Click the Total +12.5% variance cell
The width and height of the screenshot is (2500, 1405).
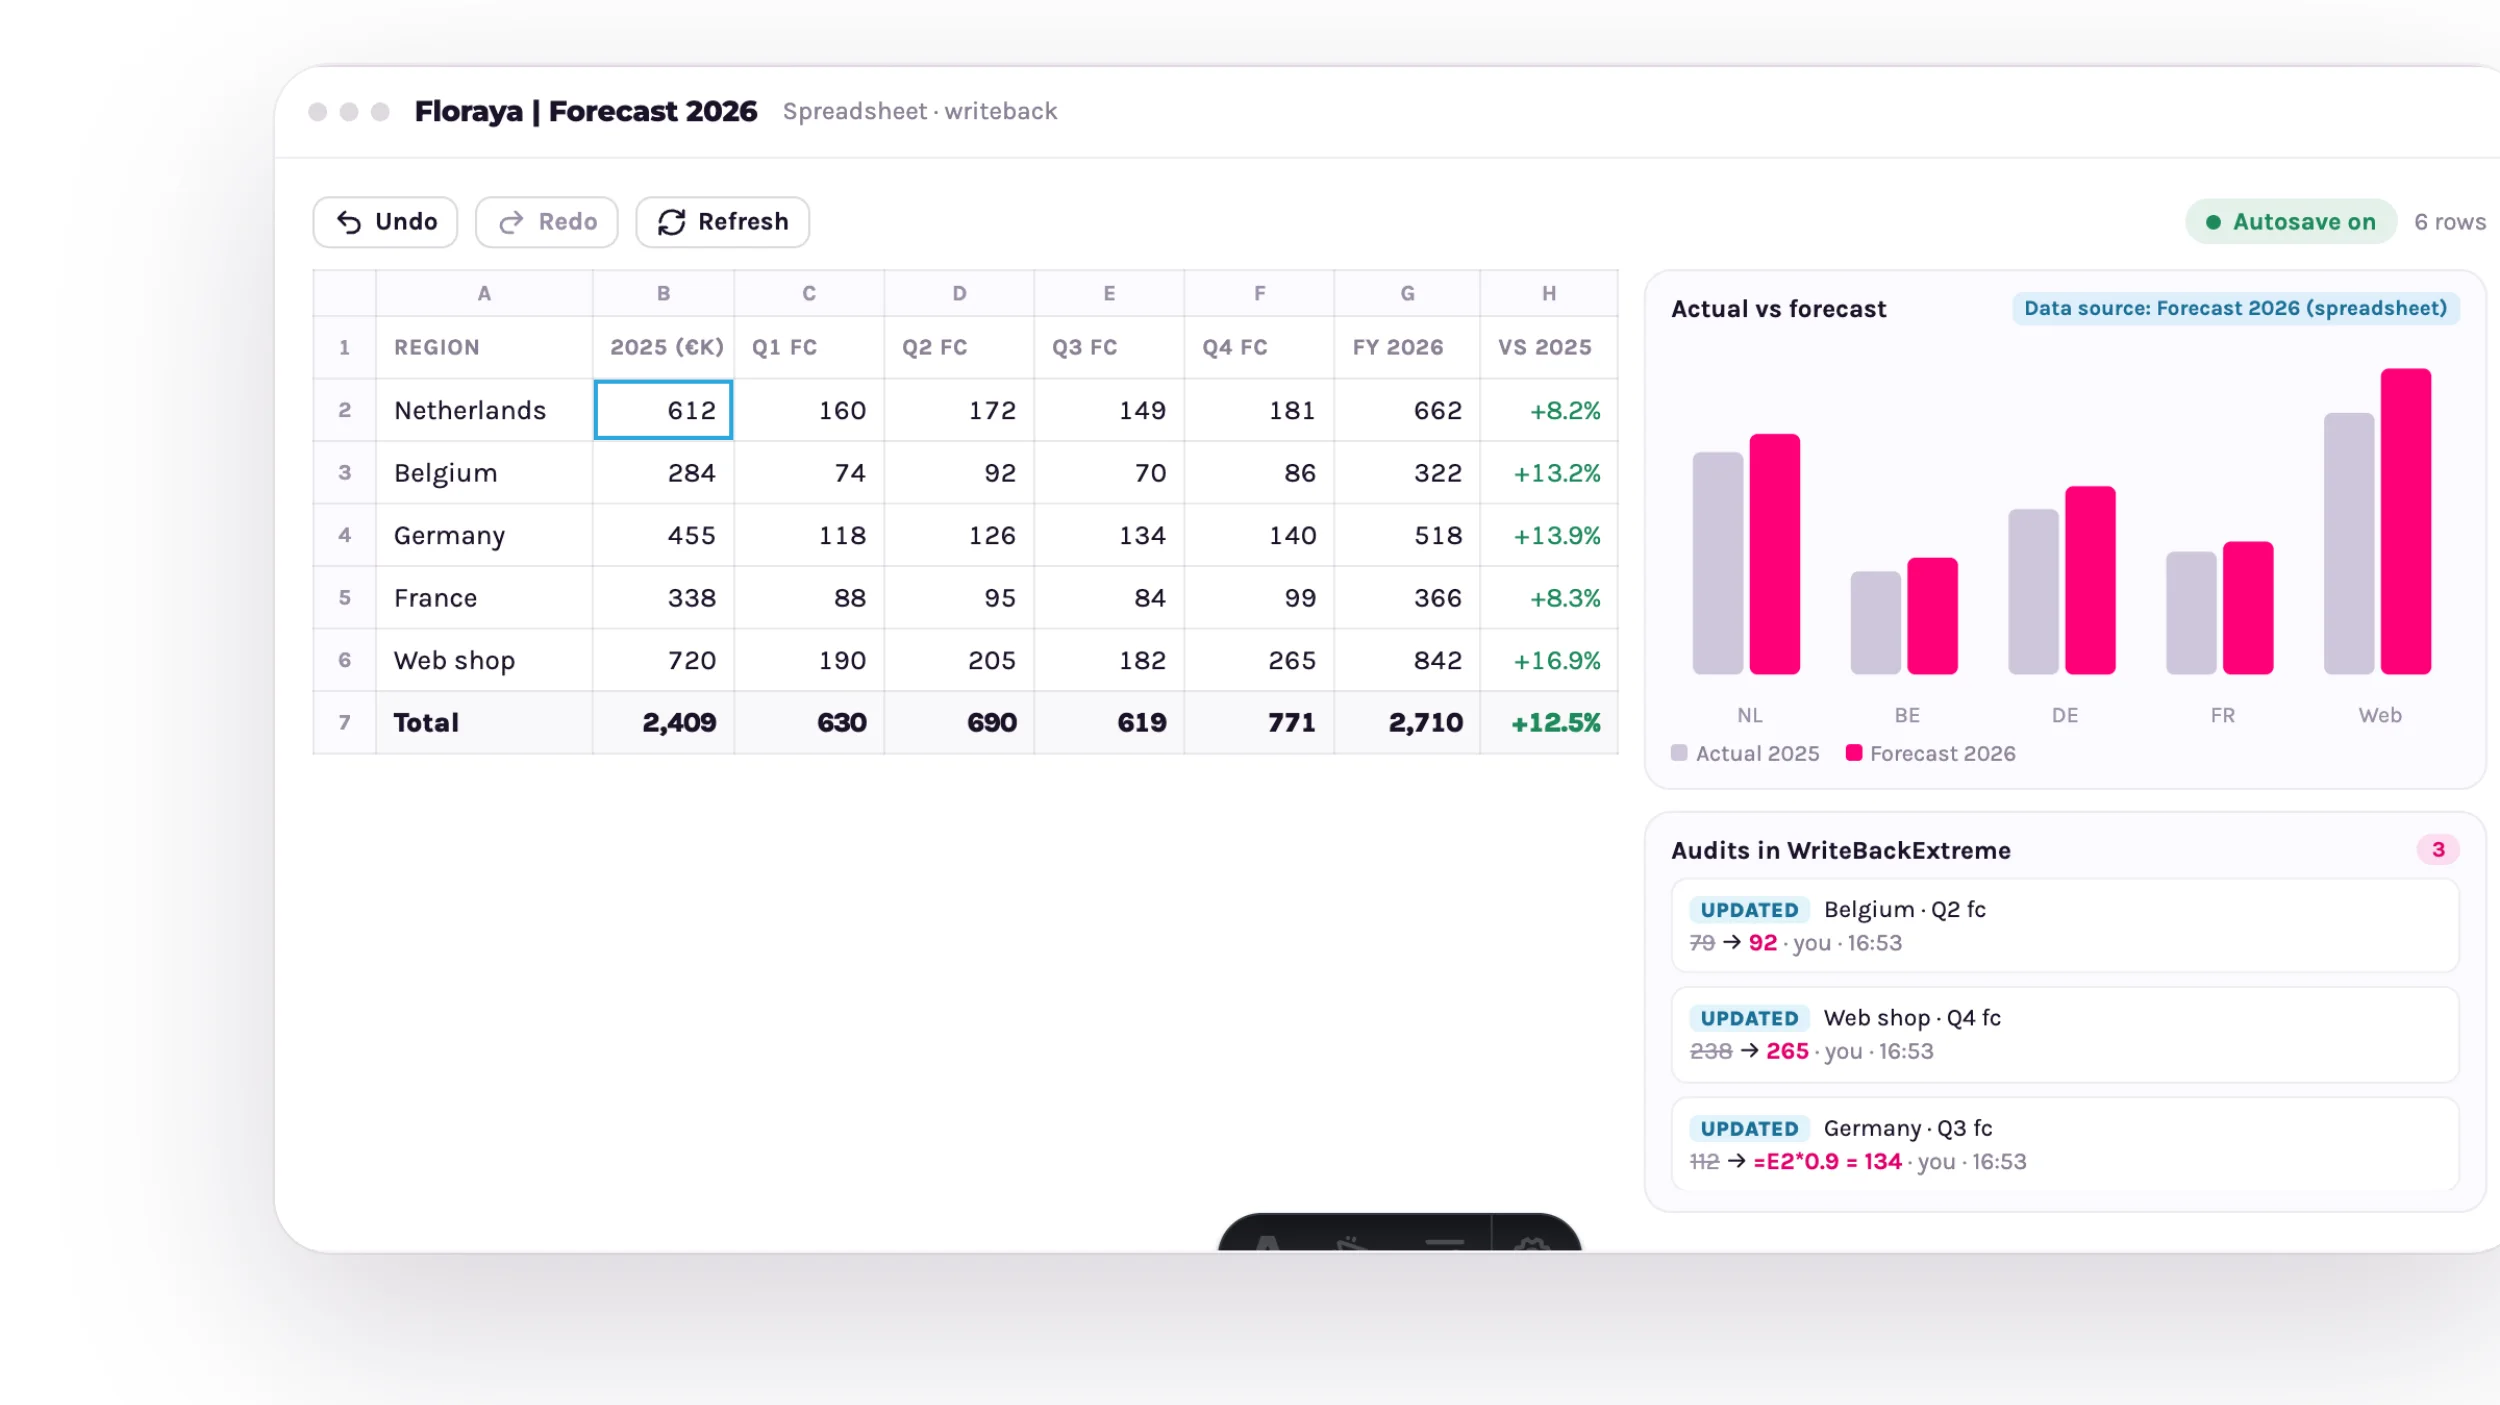coord(1548,722)
